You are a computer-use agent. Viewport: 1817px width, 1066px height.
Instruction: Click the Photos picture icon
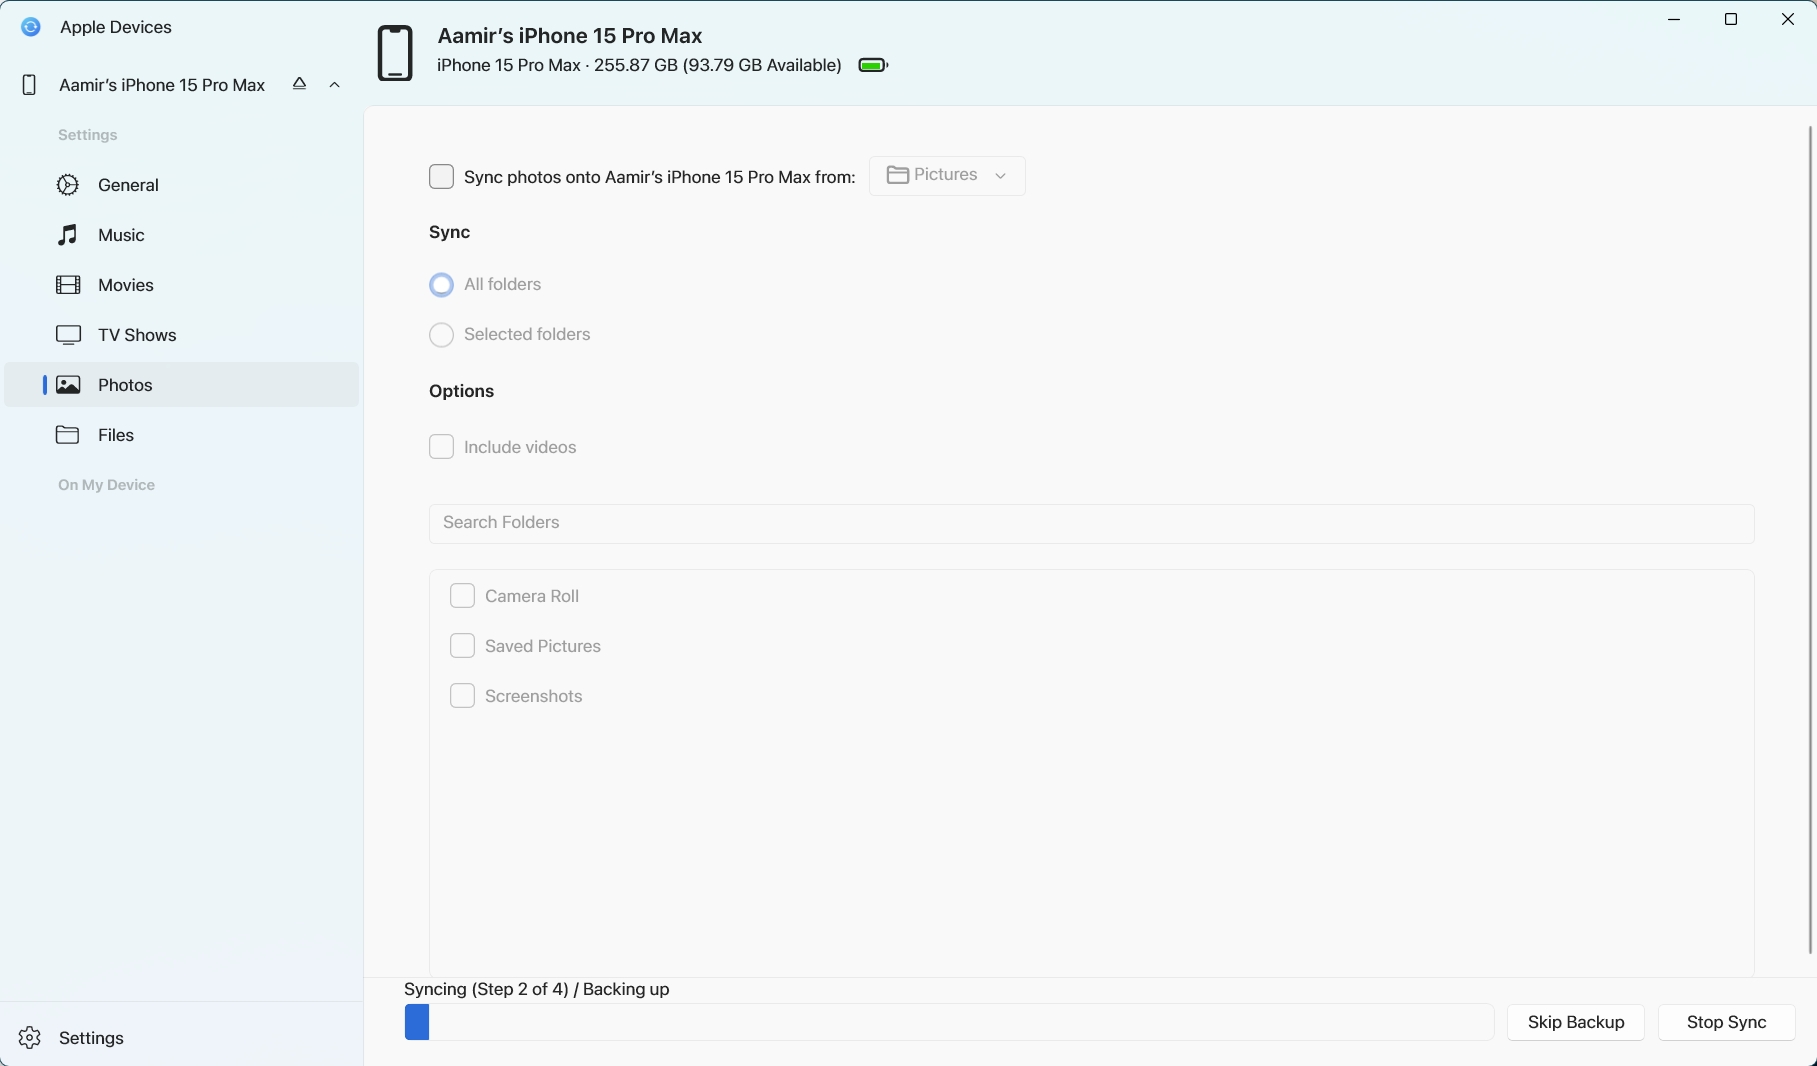click(68, 385)
